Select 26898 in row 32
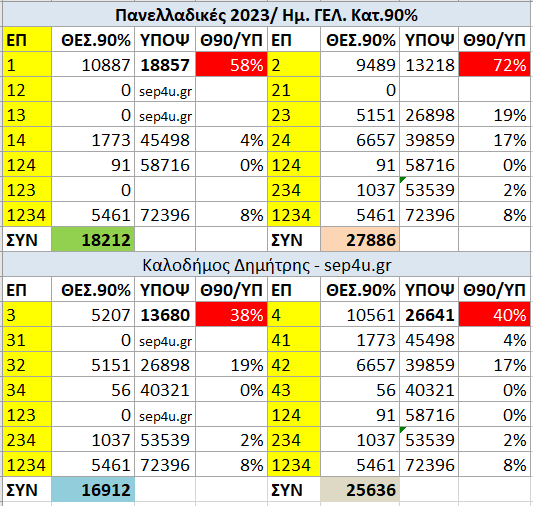 click(x=165, y=365)
